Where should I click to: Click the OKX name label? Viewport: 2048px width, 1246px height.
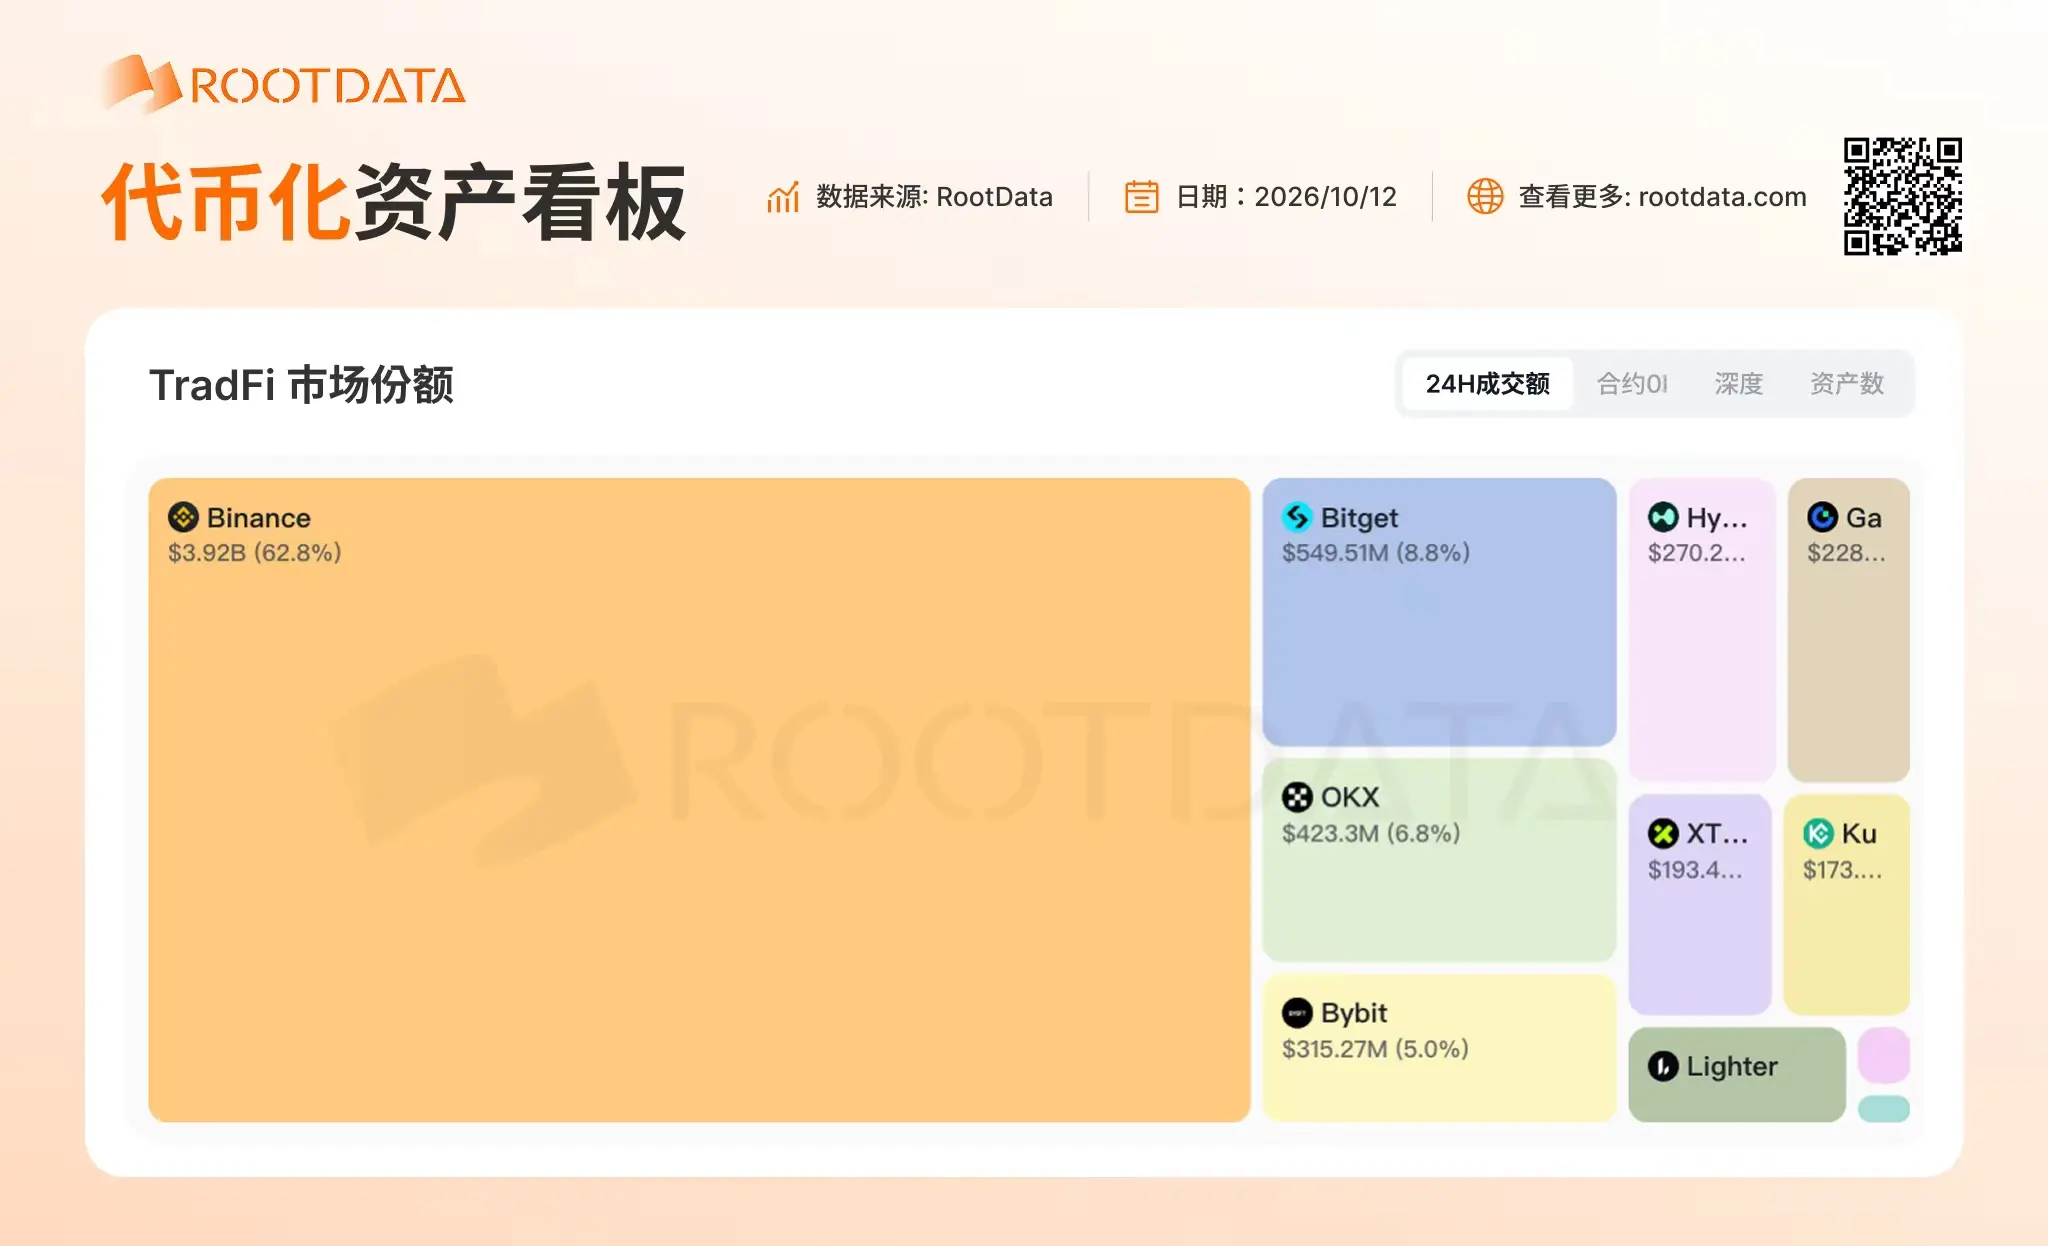tap(1350, 797)
